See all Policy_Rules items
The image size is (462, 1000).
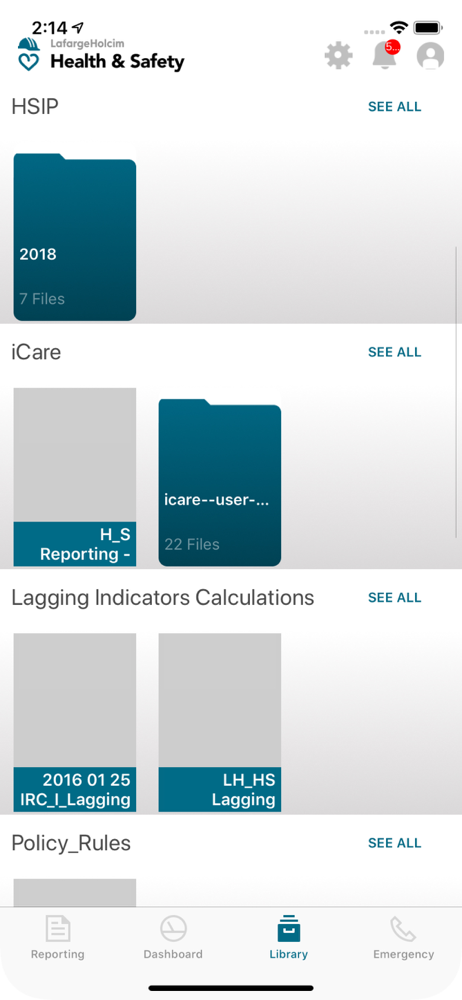394,843
